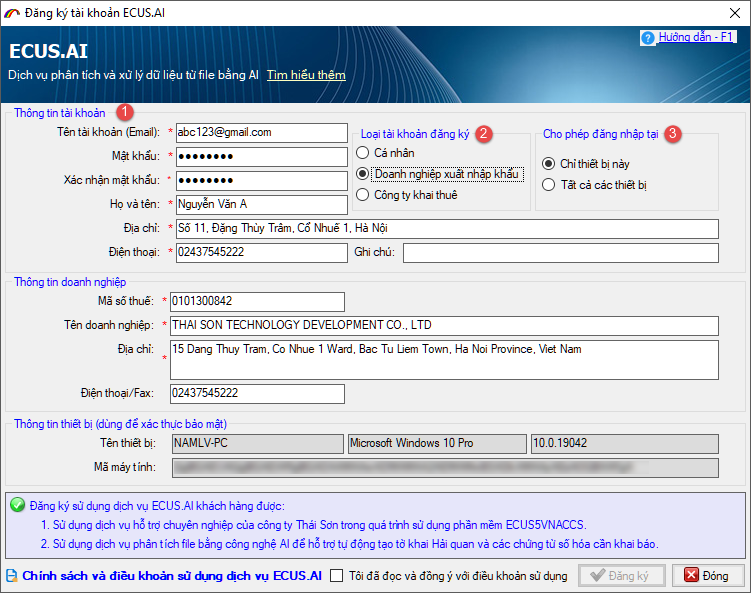Open the Hướng dẫn - F1 link
Image resolution: width=751 pixels, height=593 pixels.
696,37
